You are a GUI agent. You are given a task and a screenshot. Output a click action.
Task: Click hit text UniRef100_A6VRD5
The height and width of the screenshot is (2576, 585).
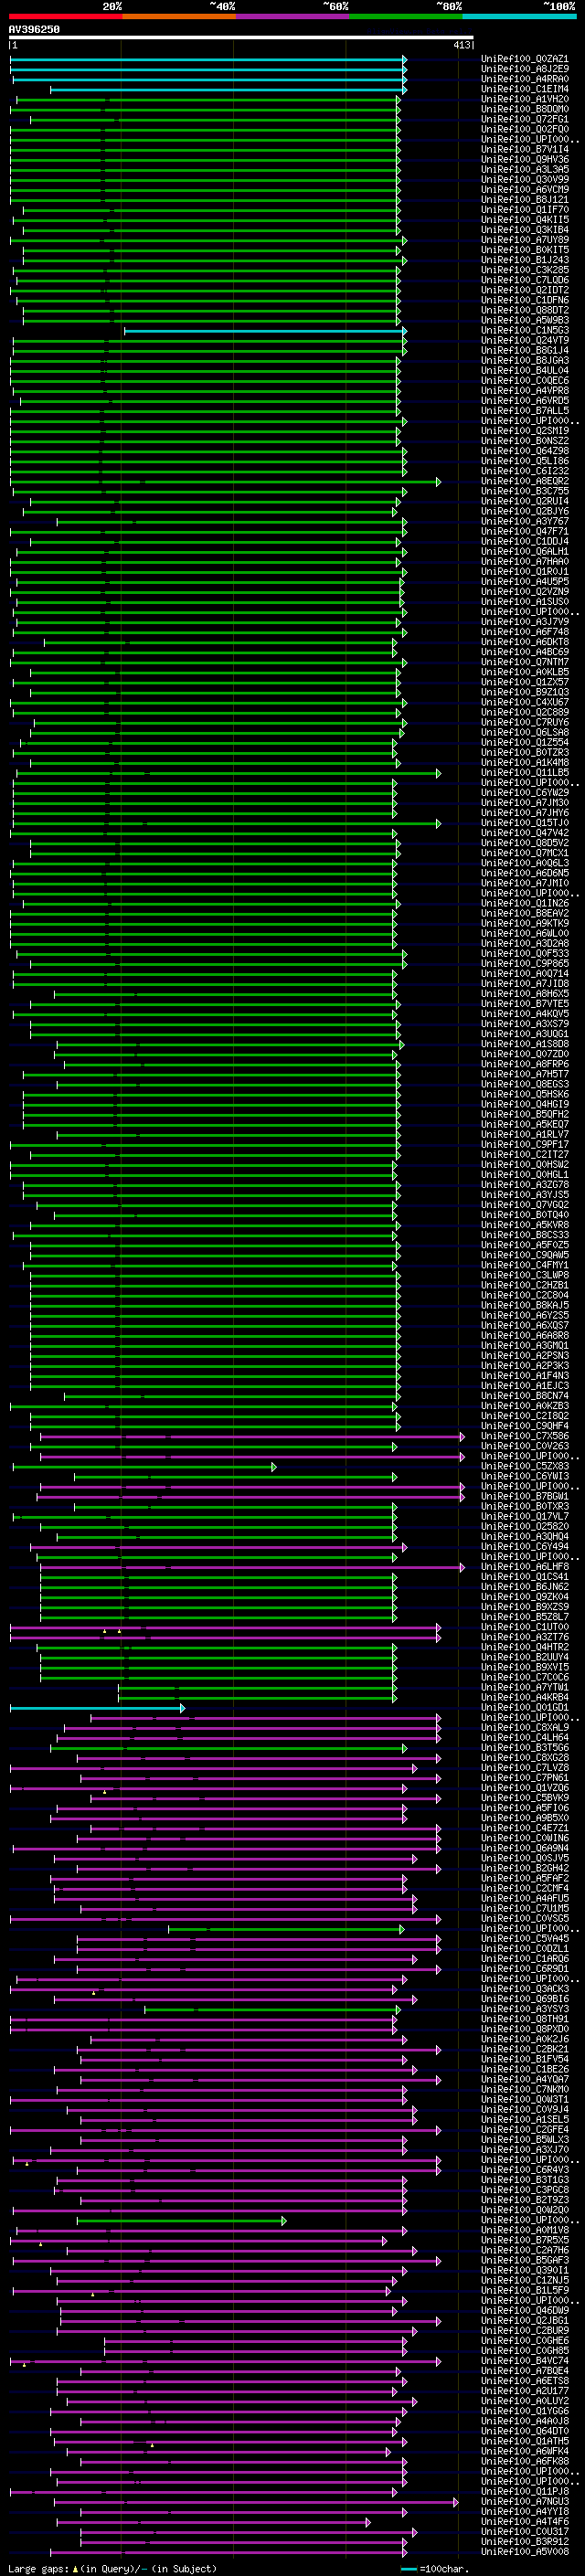point(524,400)
